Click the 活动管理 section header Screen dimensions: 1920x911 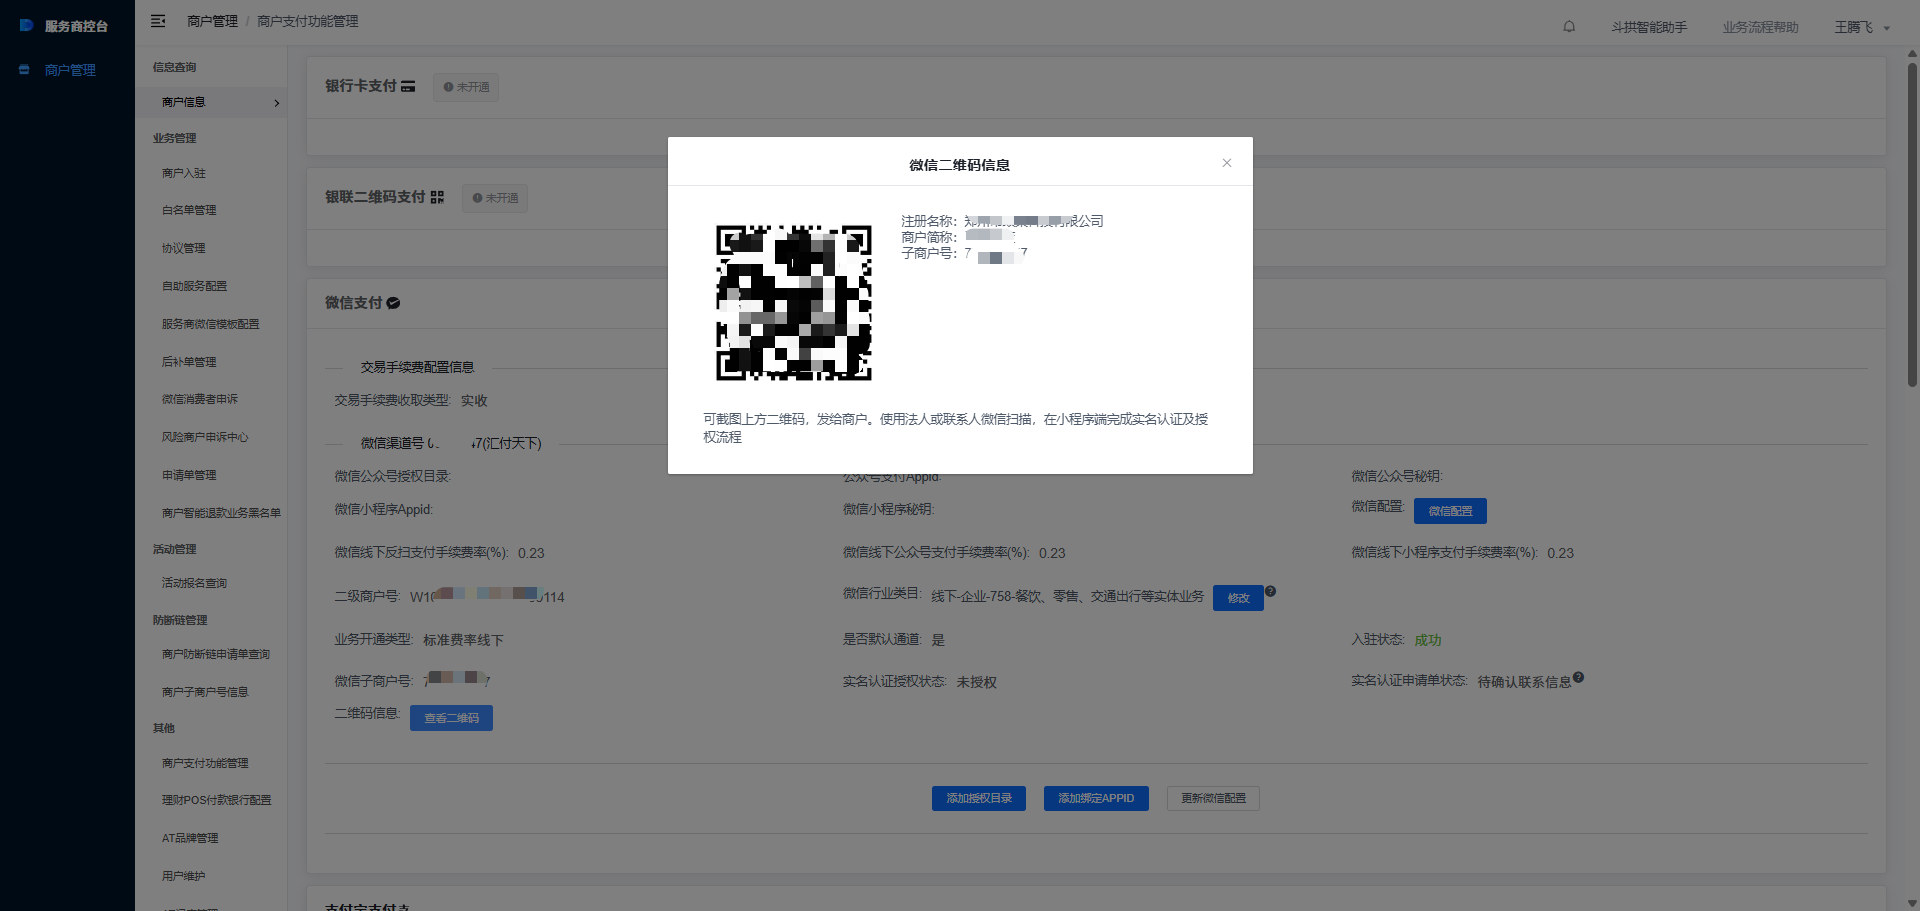[x=174, y=549]
